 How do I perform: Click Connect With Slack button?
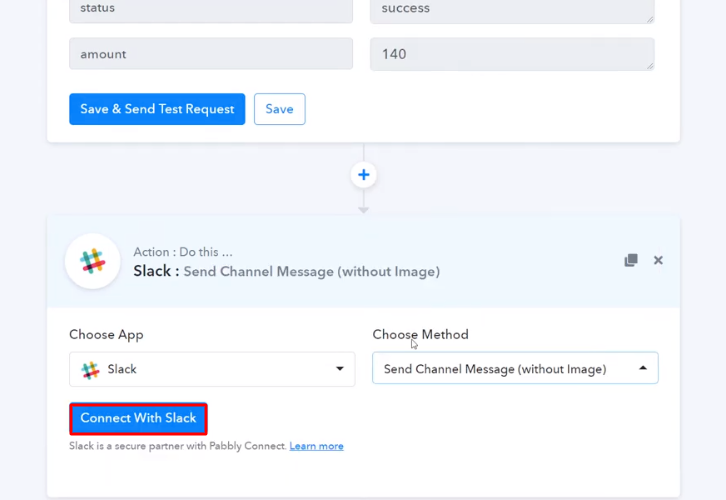point(138,419)
